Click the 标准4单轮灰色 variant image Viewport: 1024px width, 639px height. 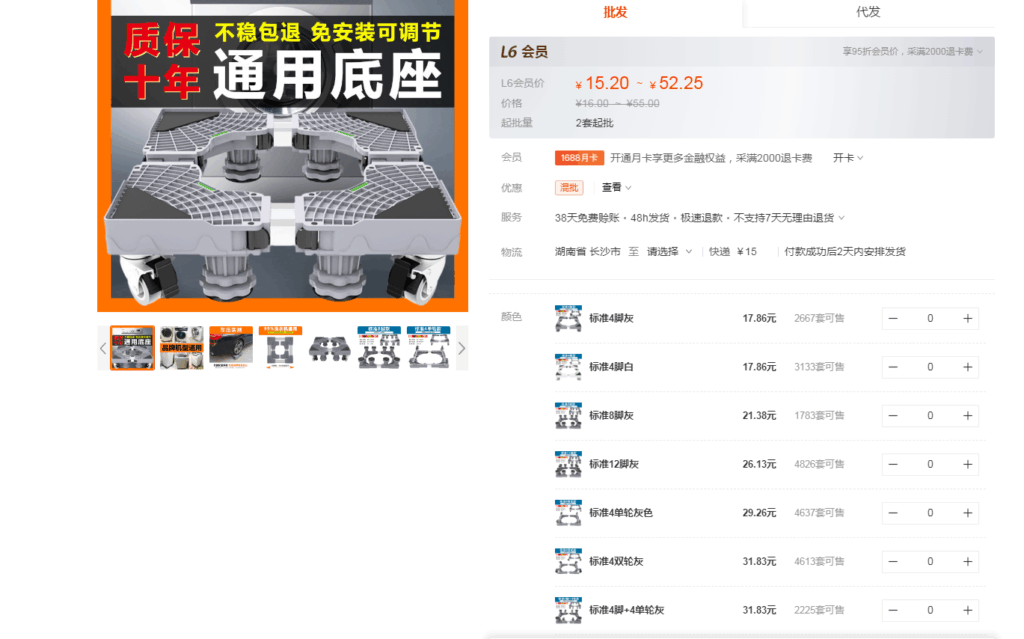568,513
